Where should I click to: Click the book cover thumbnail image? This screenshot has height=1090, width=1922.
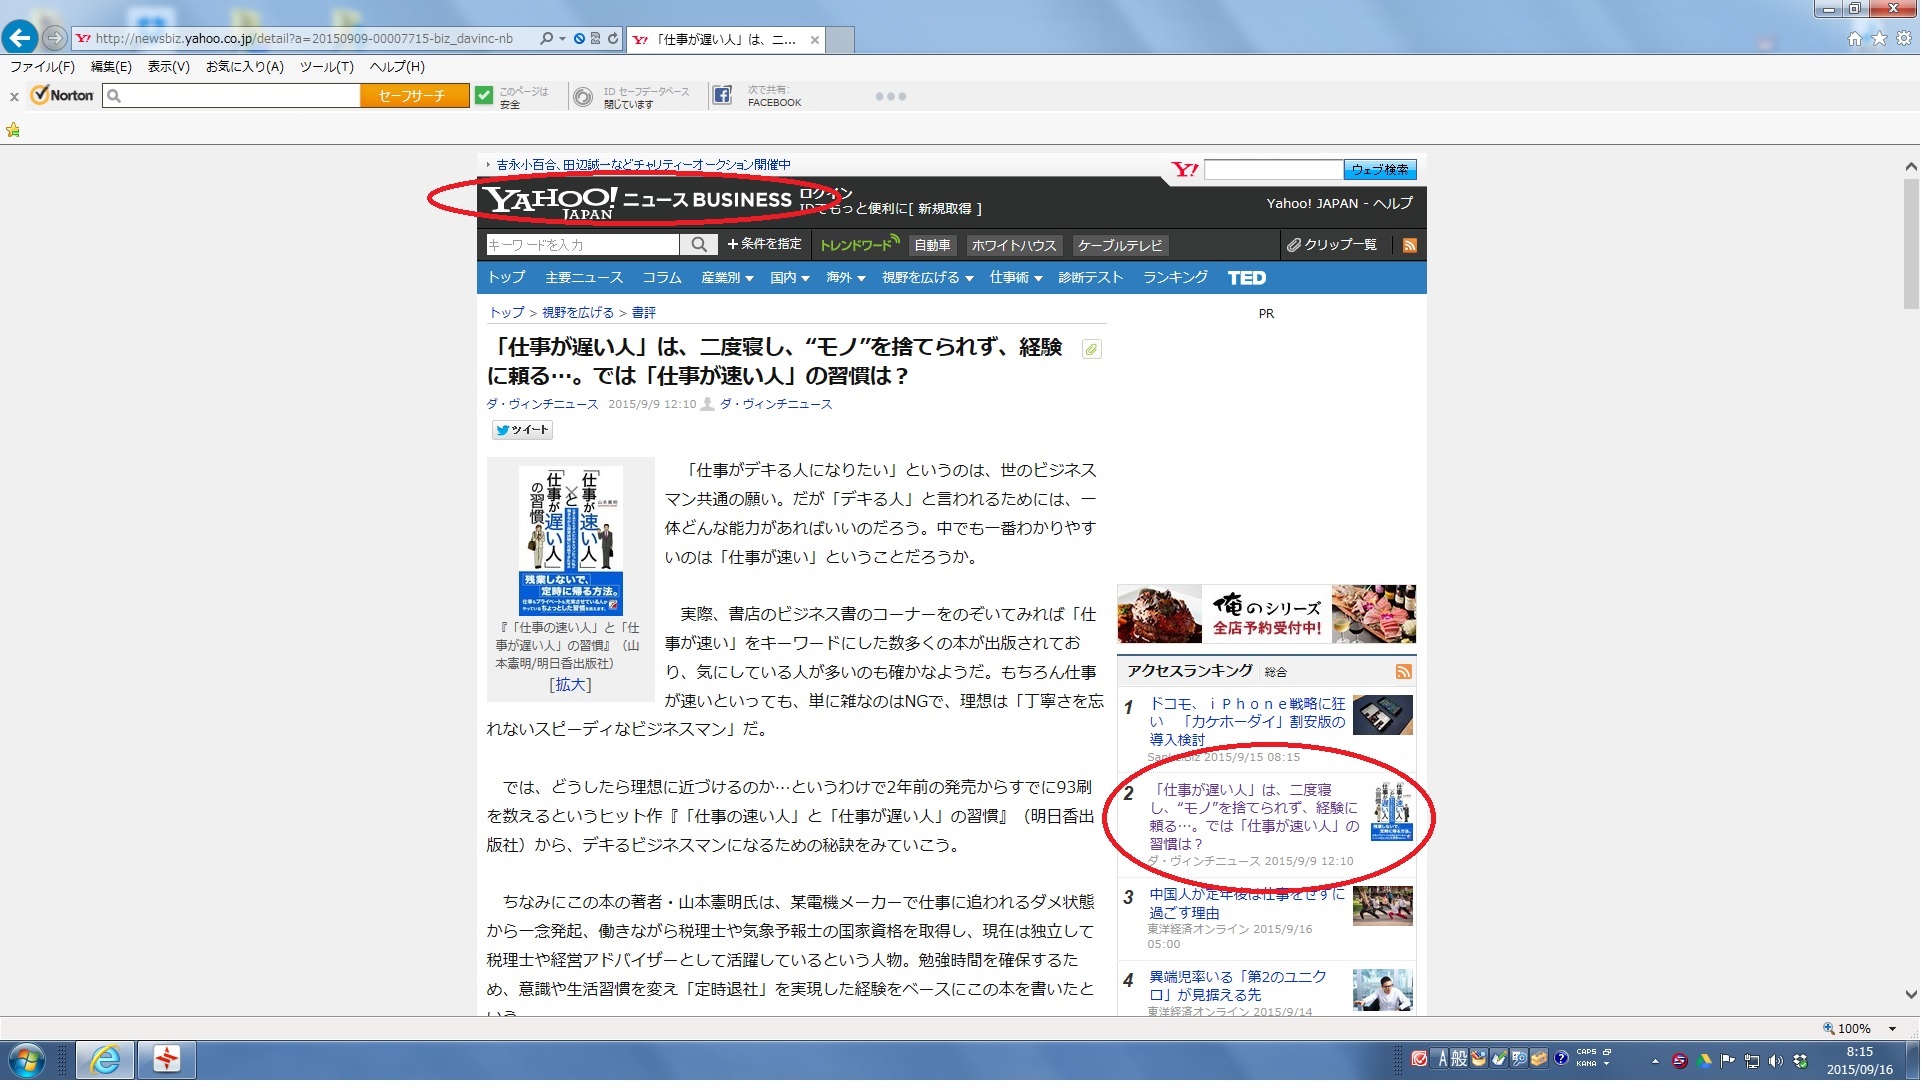click(571, 541)
